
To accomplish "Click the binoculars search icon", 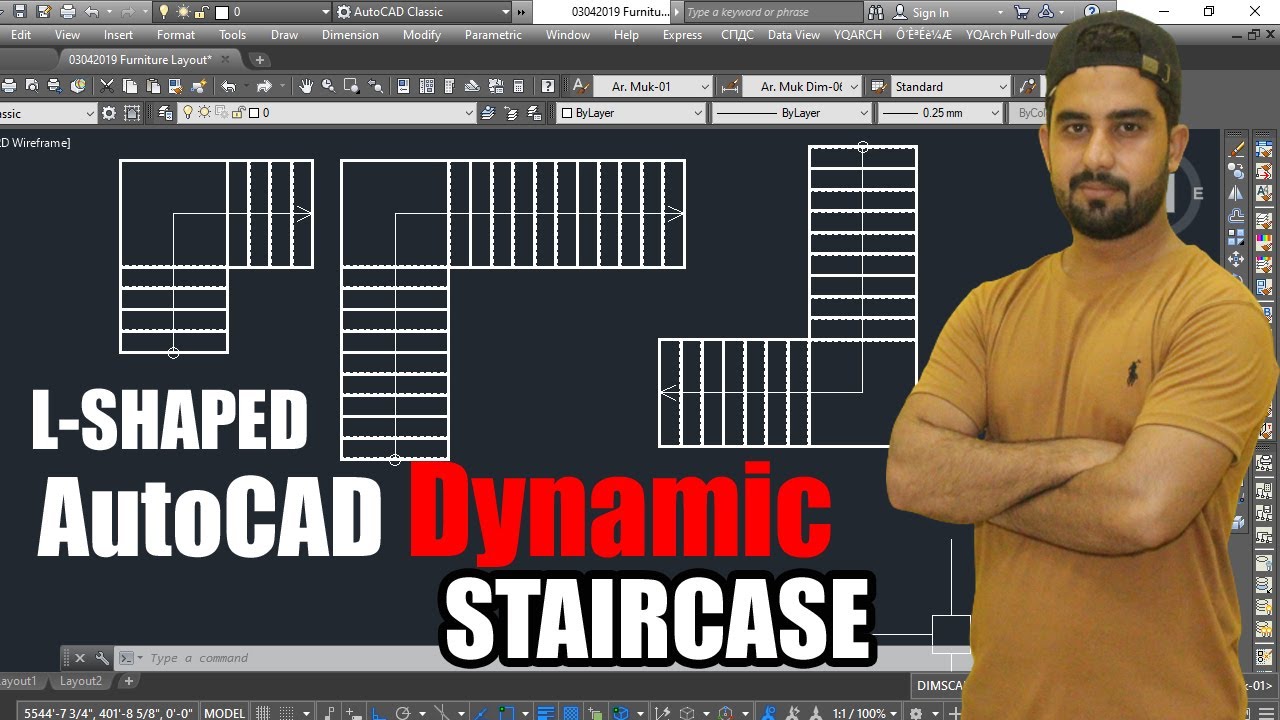I will [x=876, y=12].
